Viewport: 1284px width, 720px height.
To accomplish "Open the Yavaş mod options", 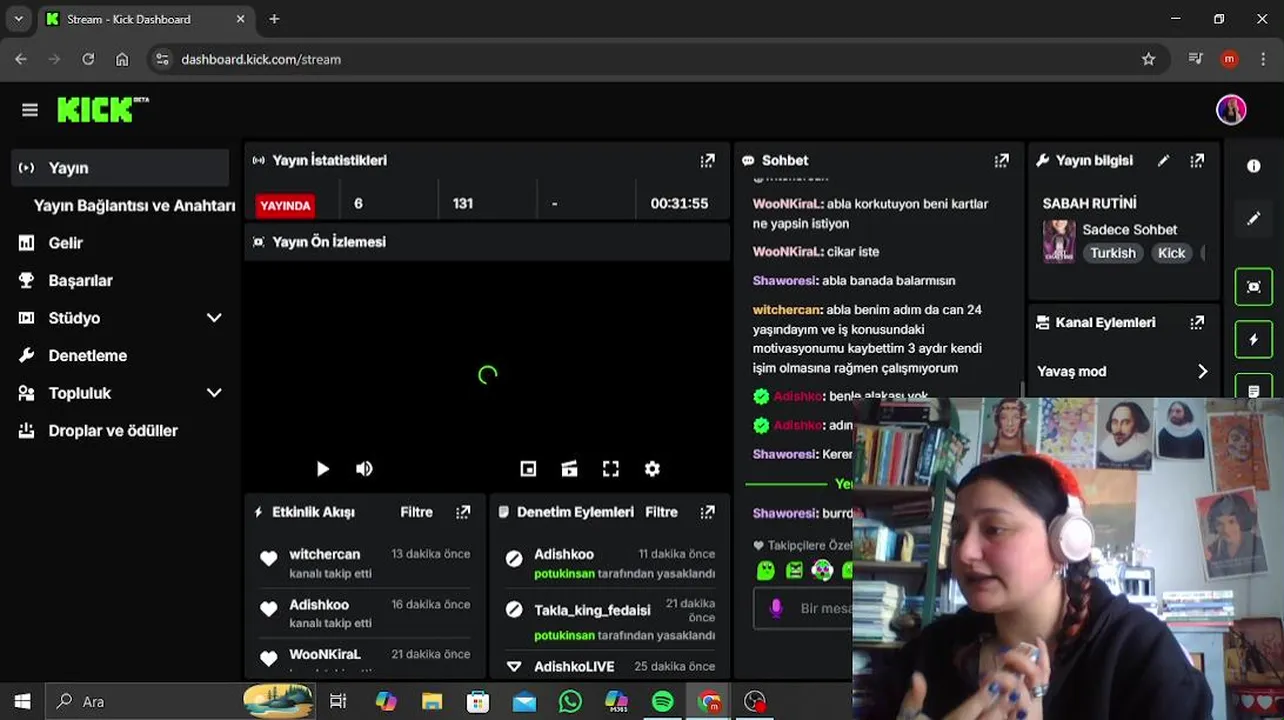I will (x=1122, y=371).
